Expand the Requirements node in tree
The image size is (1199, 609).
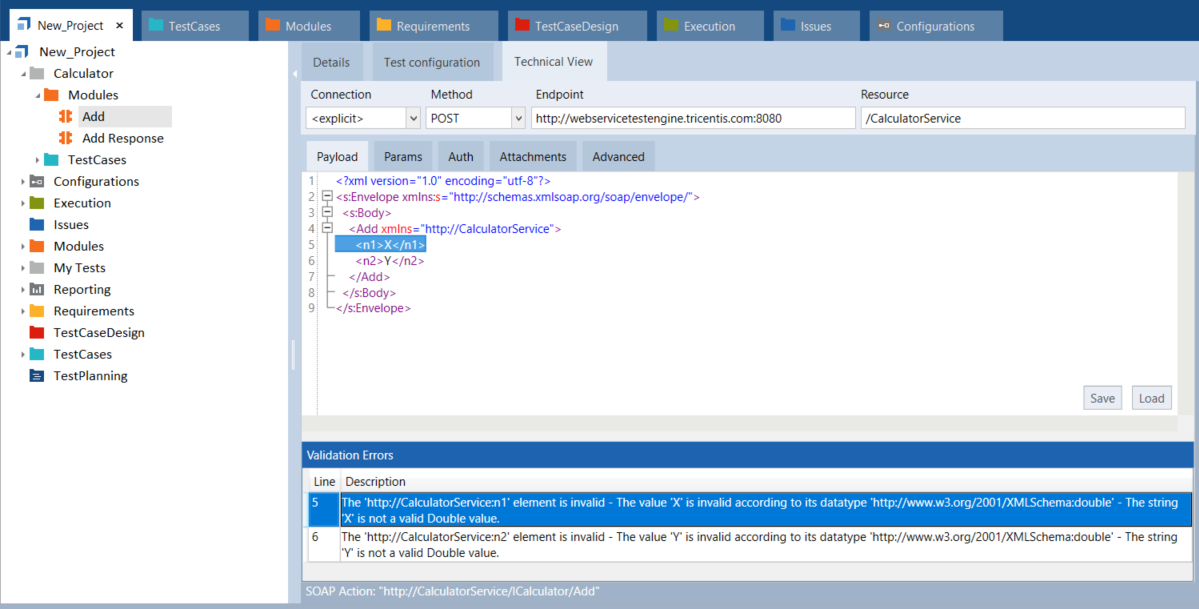pyautogui.click(x=24, y=311)
